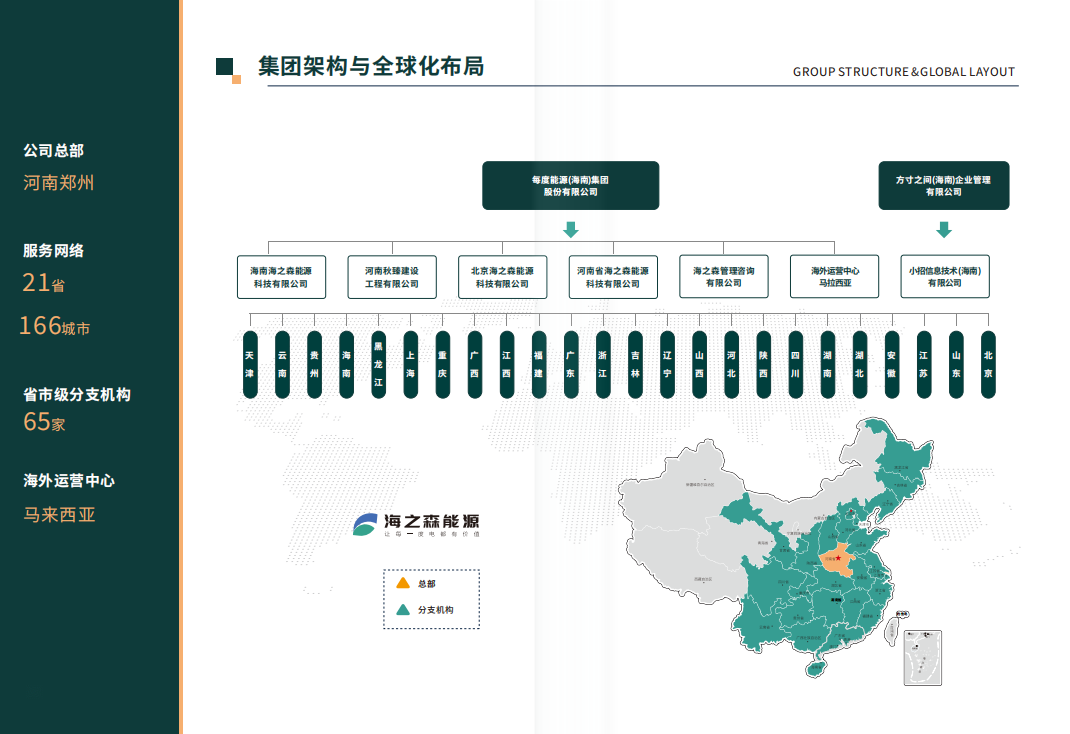Image resolution: width=1070 pixels, height=734 pixels.
Task: Select the 贵州 province pill
Action: click(315, 364)
